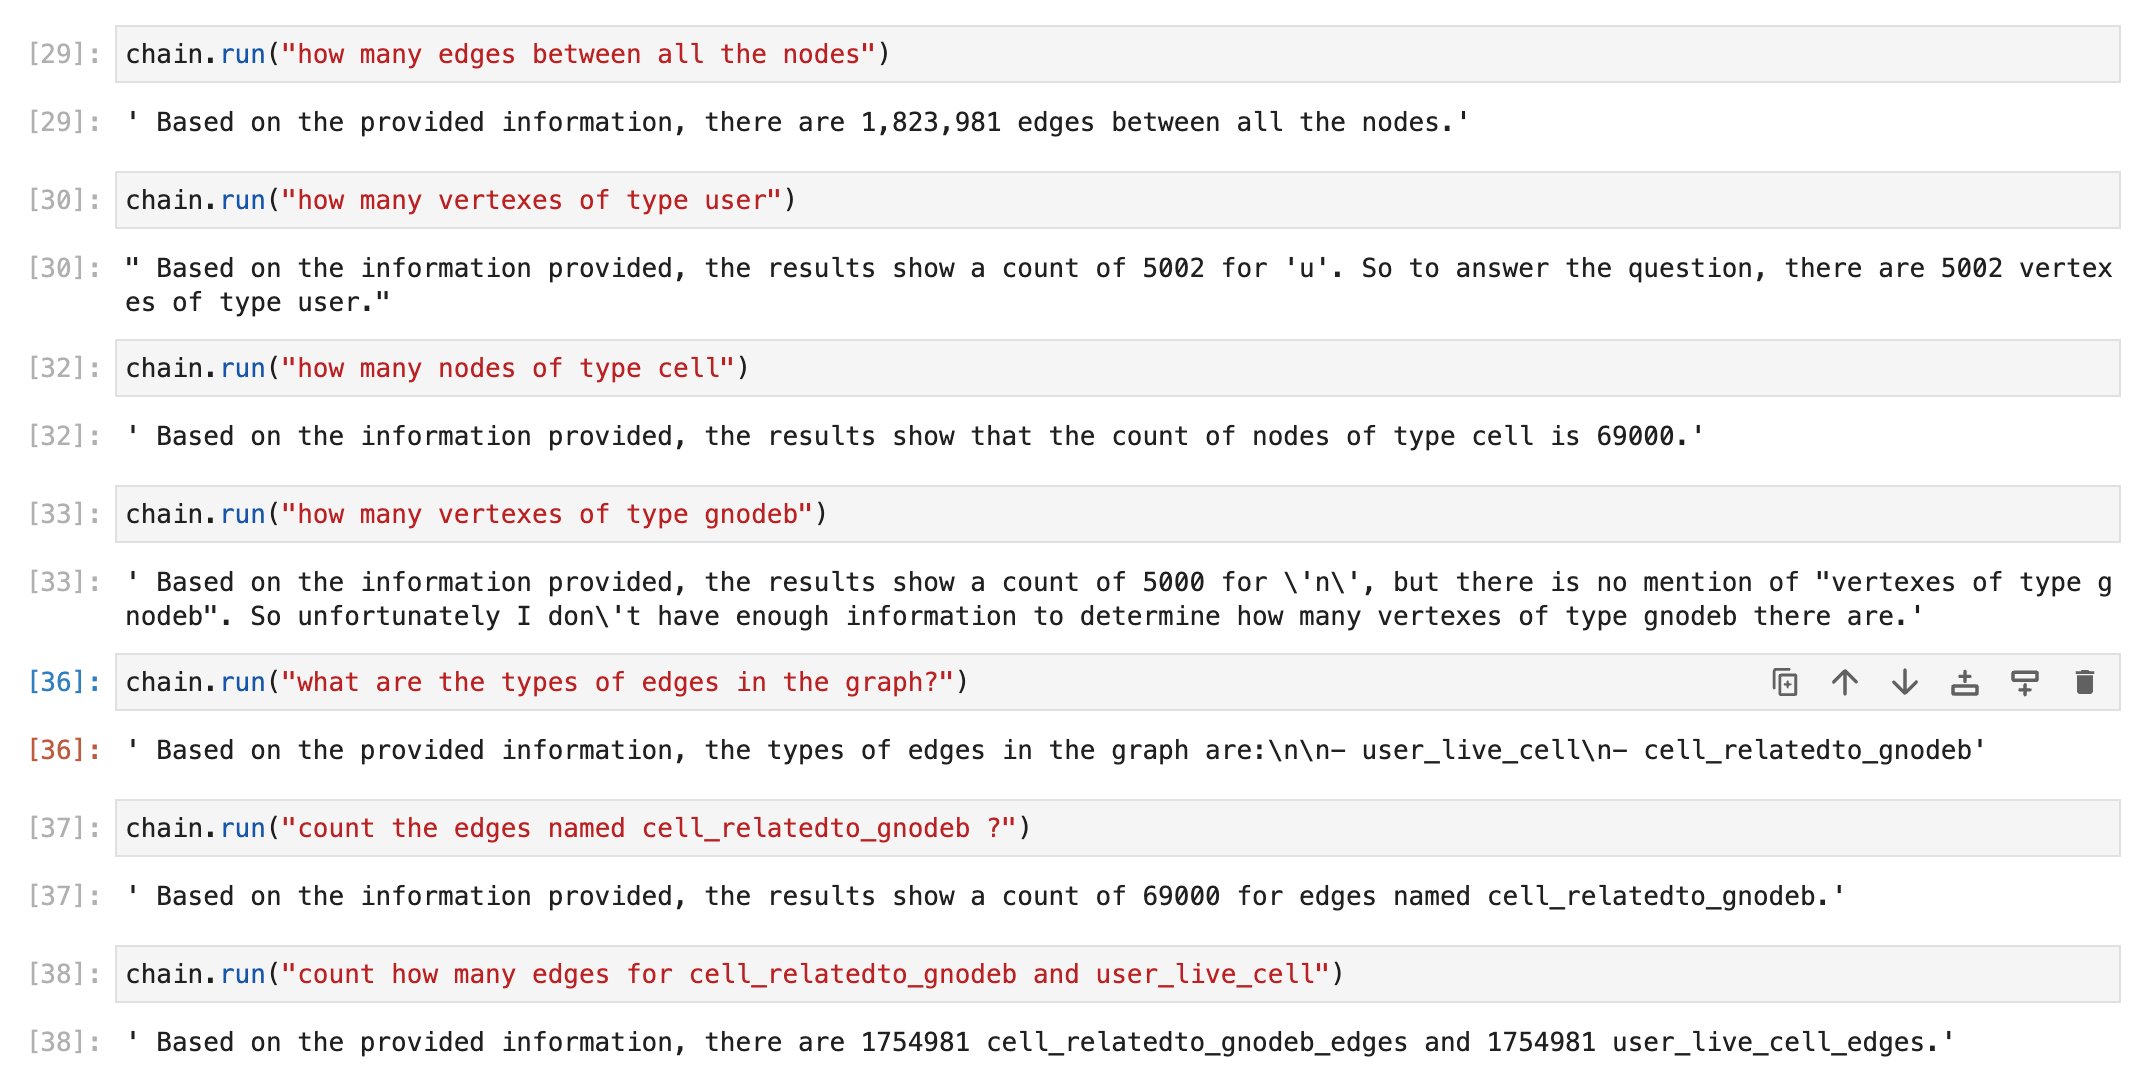The image size is (2148, 1076).
Task: Click the output prompt [33]:
Action: click(x=65, y=582)
